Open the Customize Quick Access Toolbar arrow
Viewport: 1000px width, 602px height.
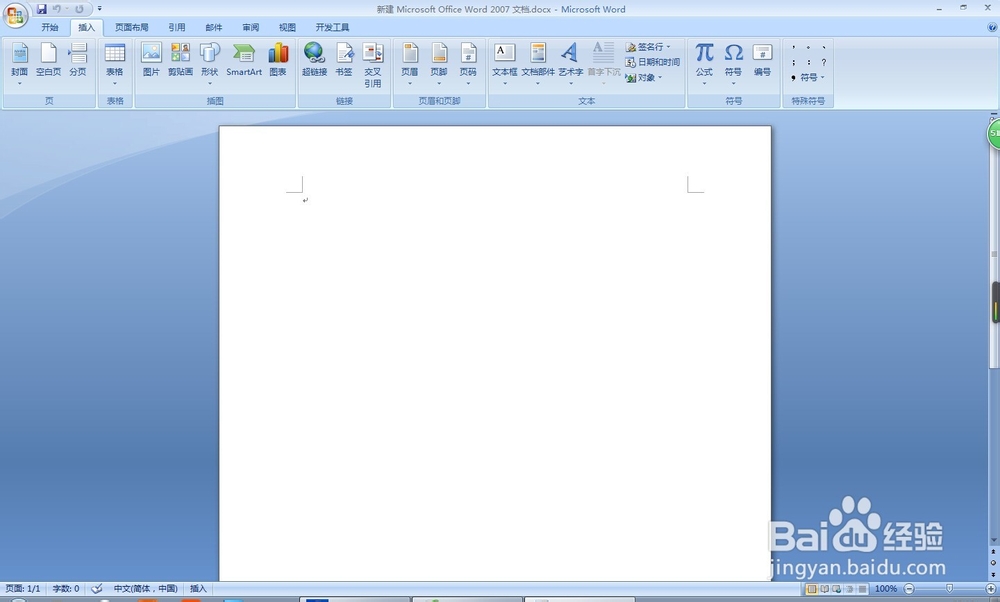pyautogui.click(x=99, y=9)
